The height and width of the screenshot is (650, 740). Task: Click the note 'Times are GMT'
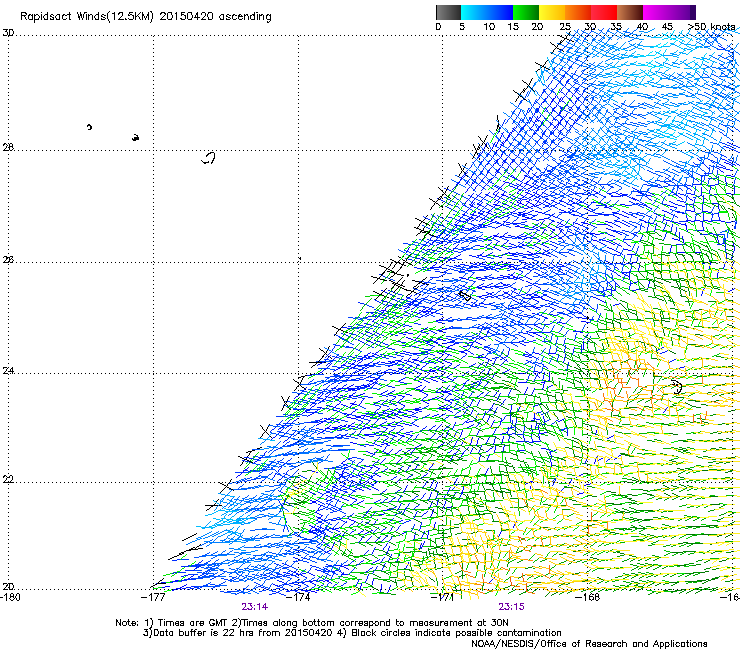click(x=193, y=623)
